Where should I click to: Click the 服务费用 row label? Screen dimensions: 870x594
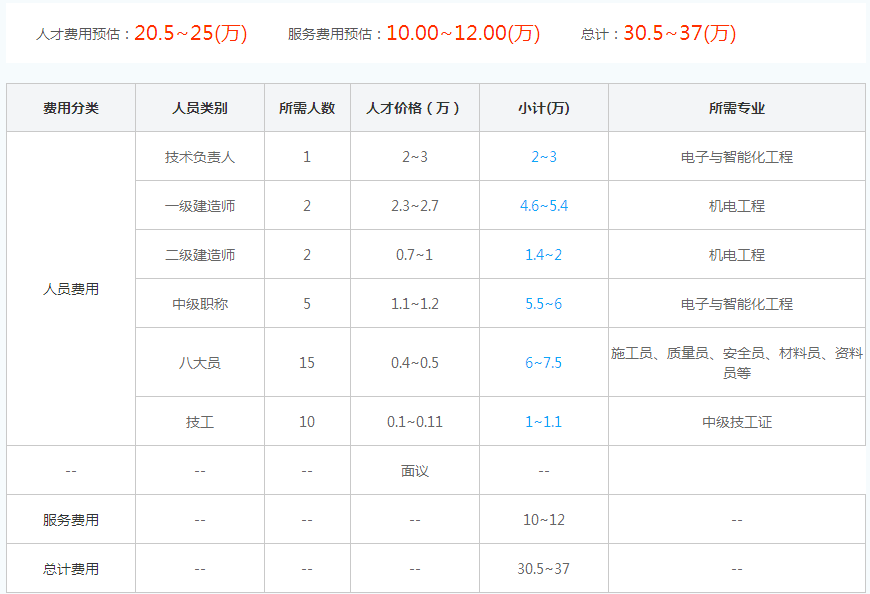[x=71, y=520]
